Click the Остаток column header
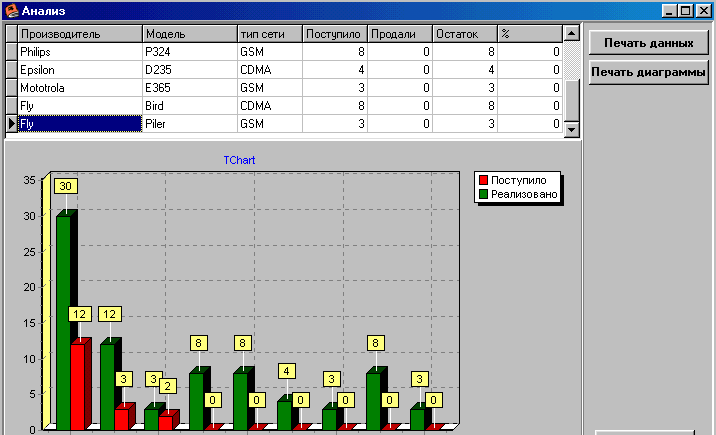 point(465,34)
